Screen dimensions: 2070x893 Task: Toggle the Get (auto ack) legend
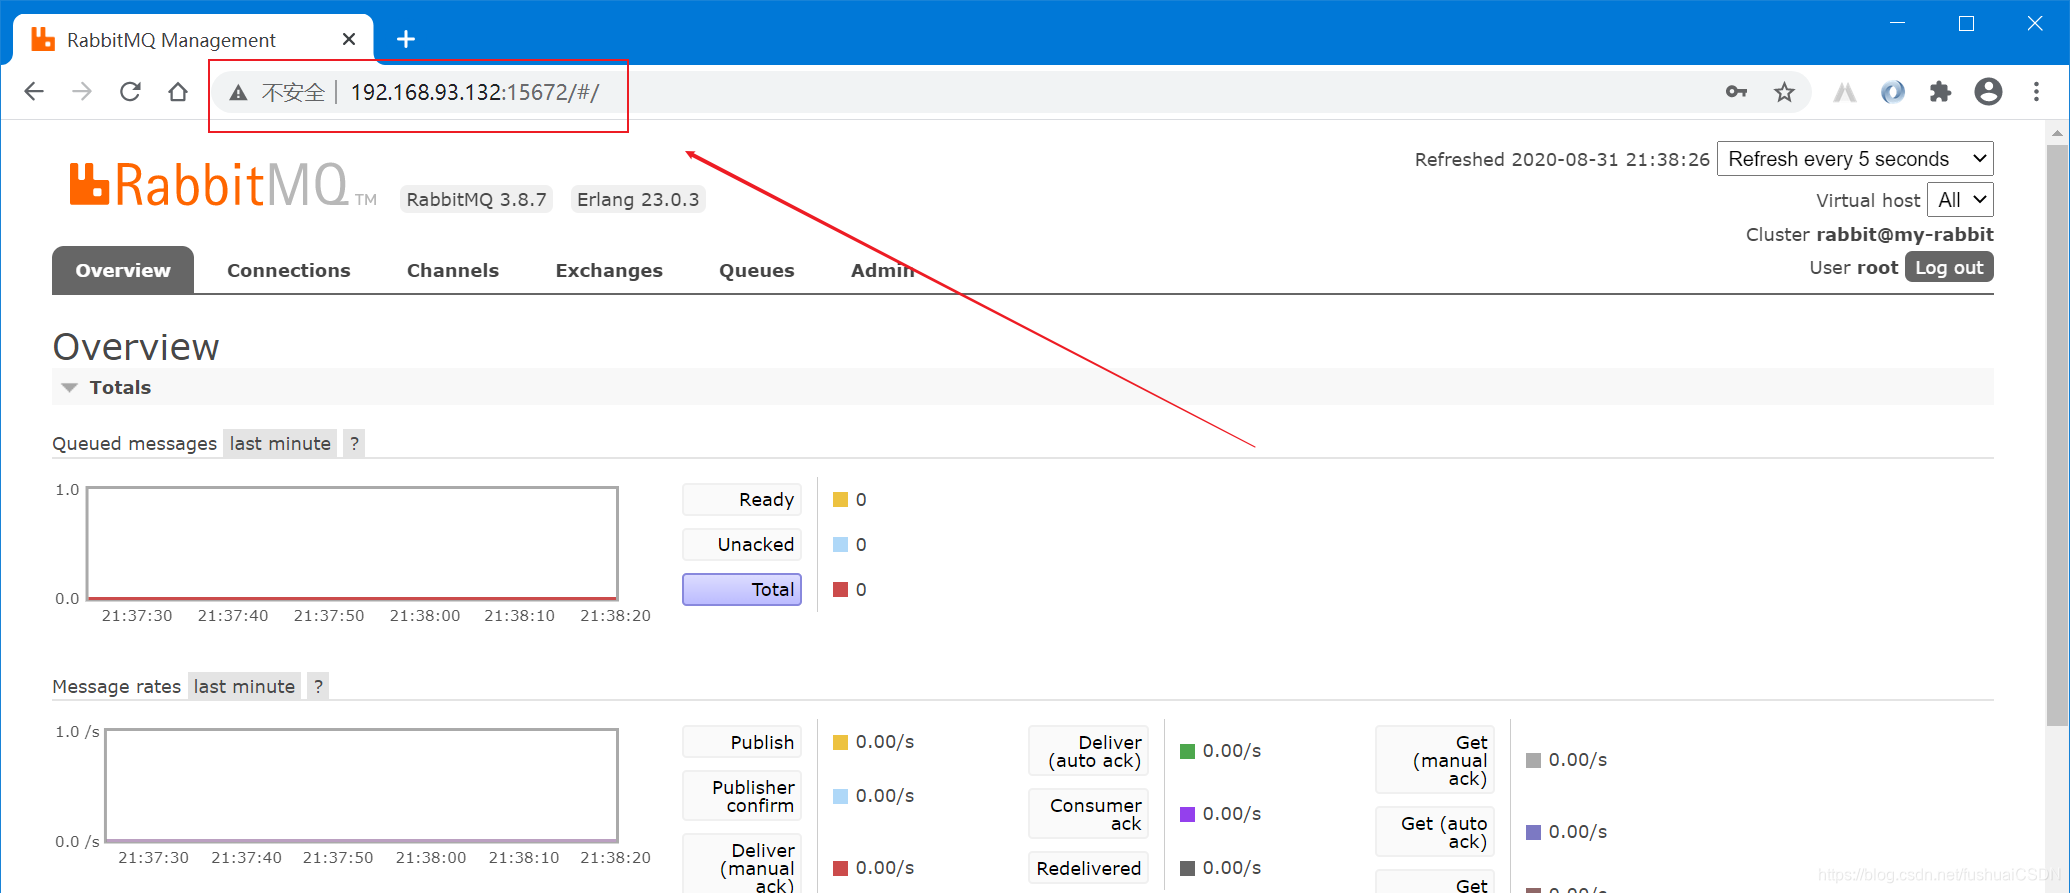(1435, 832)
